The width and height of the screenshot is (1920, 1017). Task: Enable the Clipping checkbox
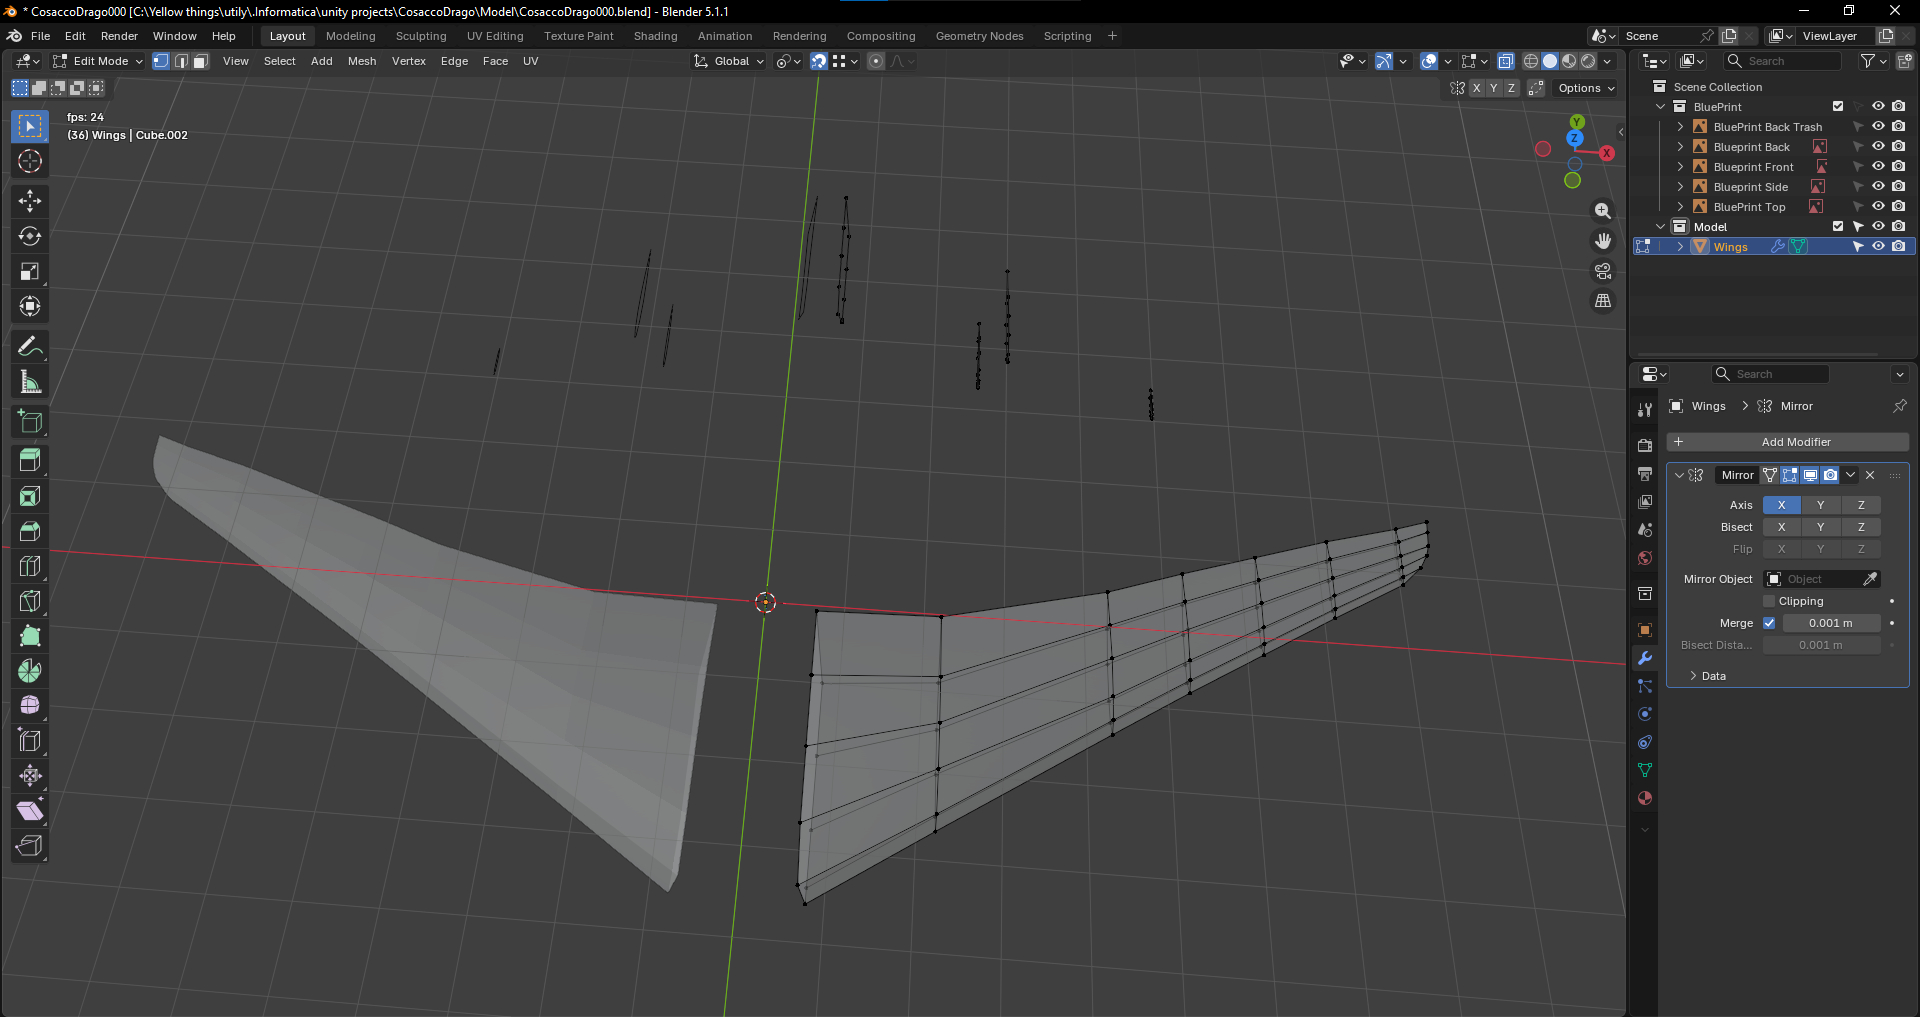(x=1769, y=601)
